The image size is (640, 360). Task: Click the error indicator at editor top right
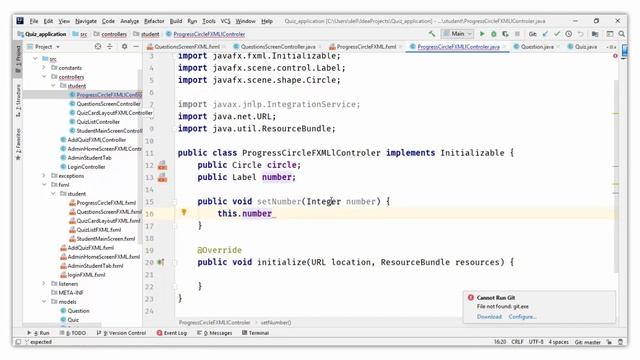616,56
